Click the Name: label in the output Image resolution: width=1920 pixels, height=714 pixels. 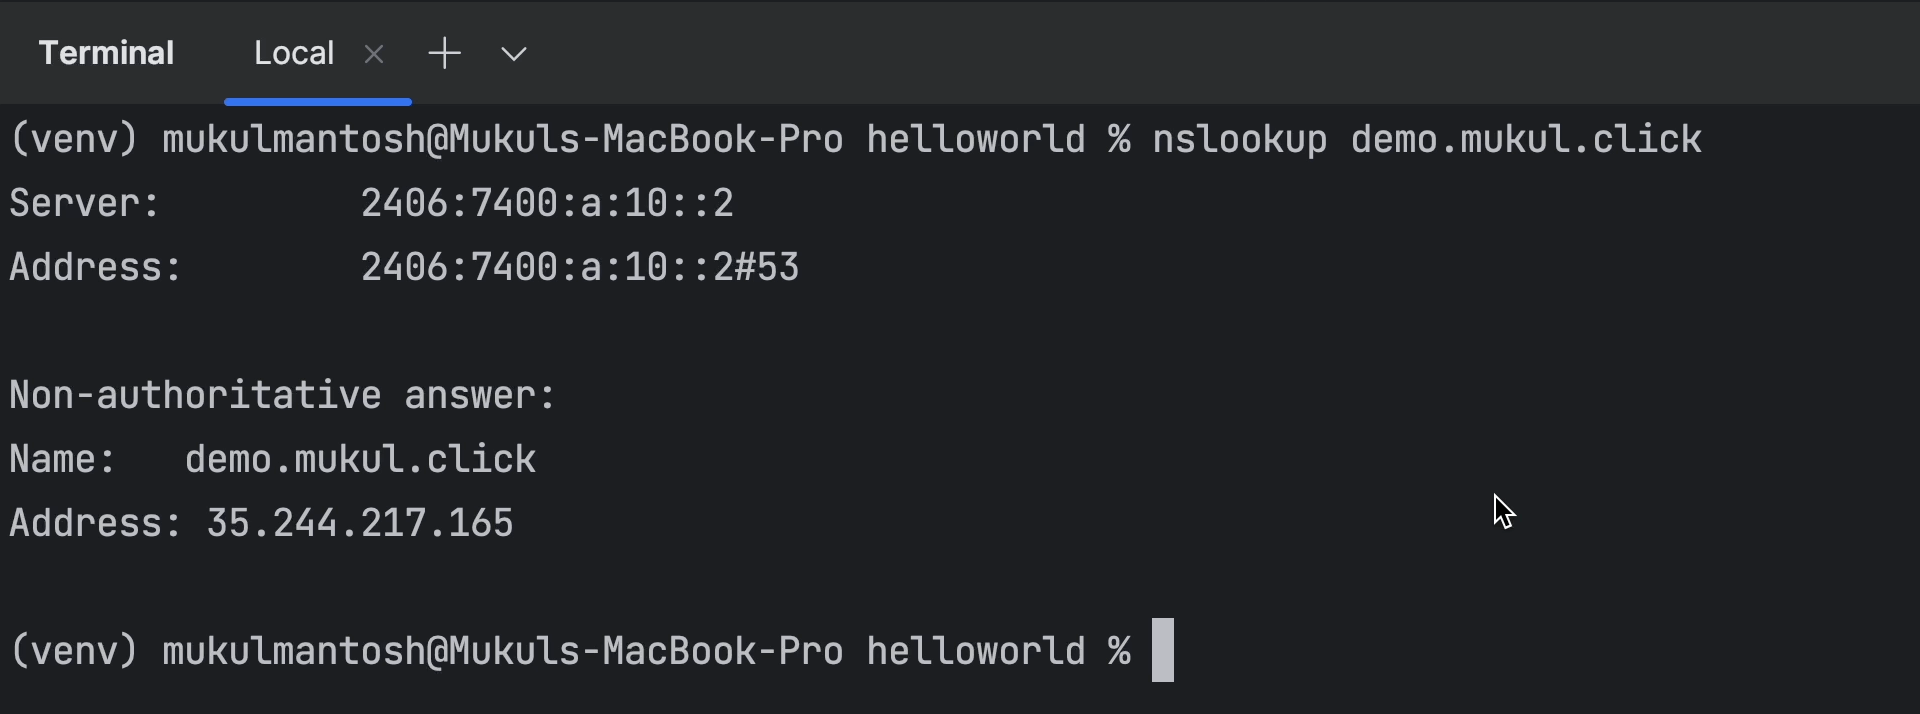(62, 460)
